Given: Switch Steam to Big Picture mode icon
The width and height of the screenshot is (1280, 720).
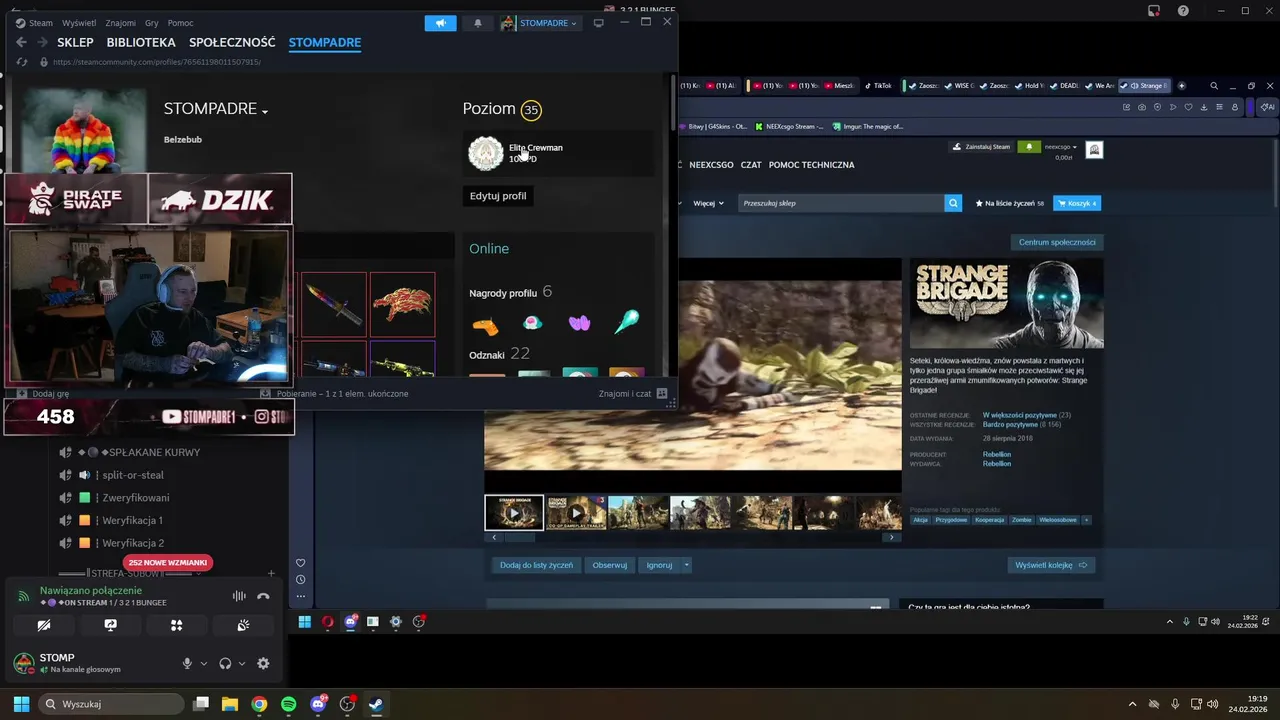Looking at the screenshot, I should click(598, 23).
